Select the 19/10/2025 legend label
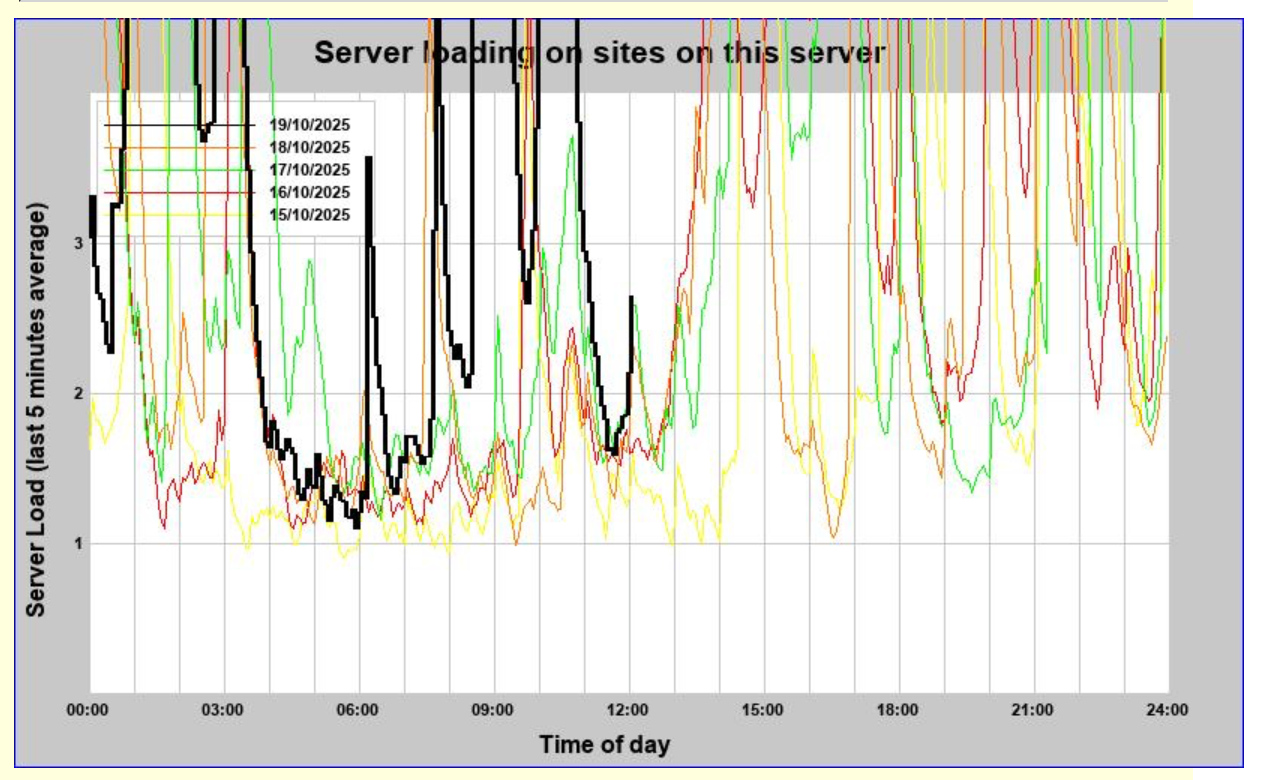The image size is (1262, 780). (309, 125)
